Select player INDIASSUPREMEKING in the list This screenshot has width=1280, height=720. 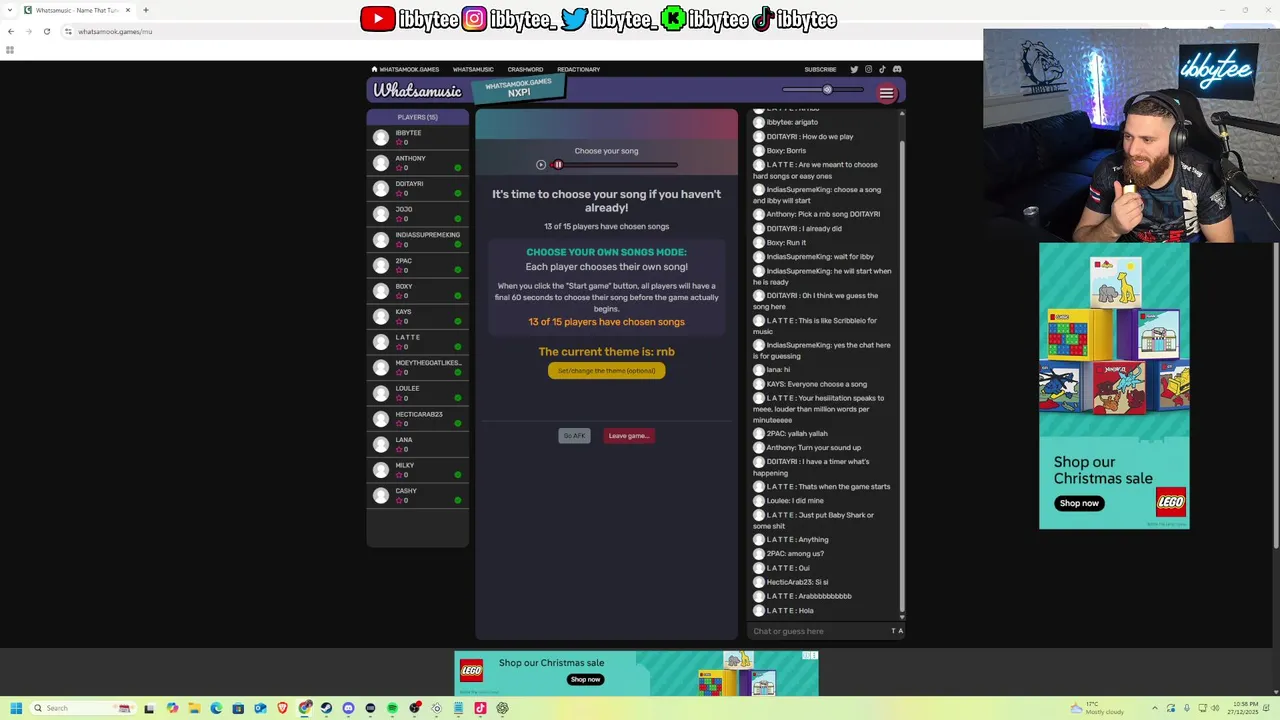(x=418, y=240)
